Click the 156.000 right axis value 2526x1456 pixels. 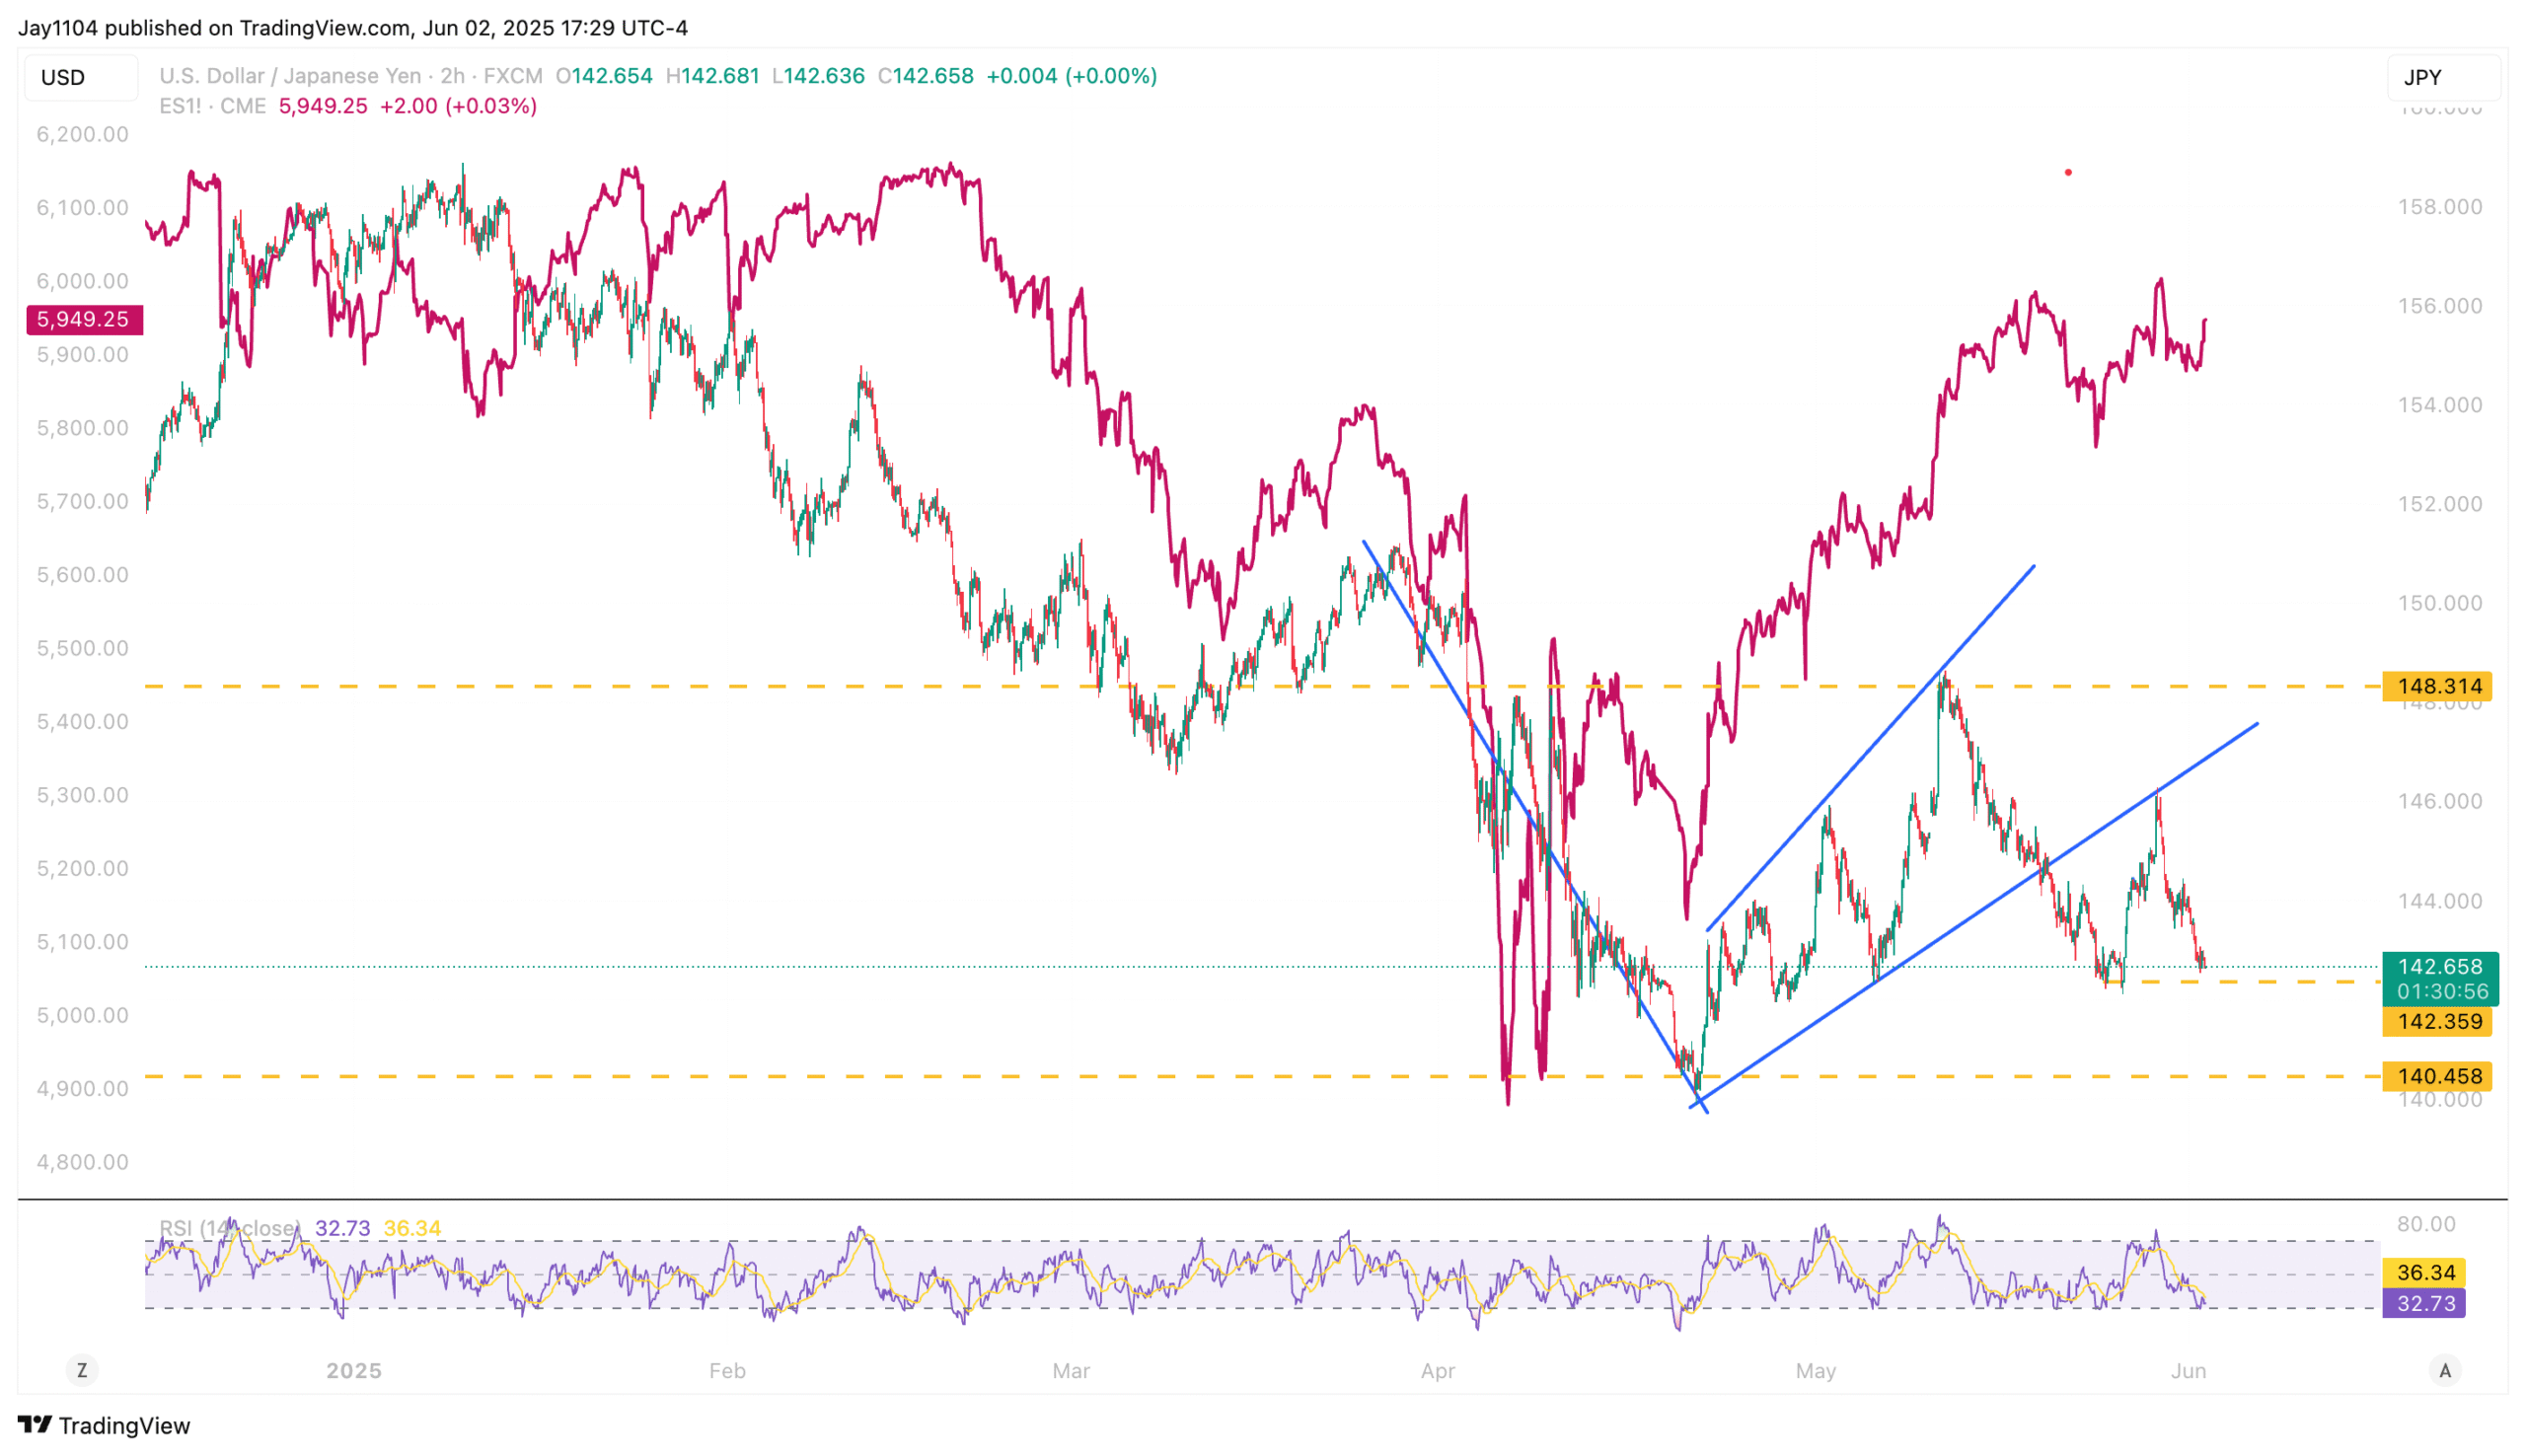[2440, 306]
